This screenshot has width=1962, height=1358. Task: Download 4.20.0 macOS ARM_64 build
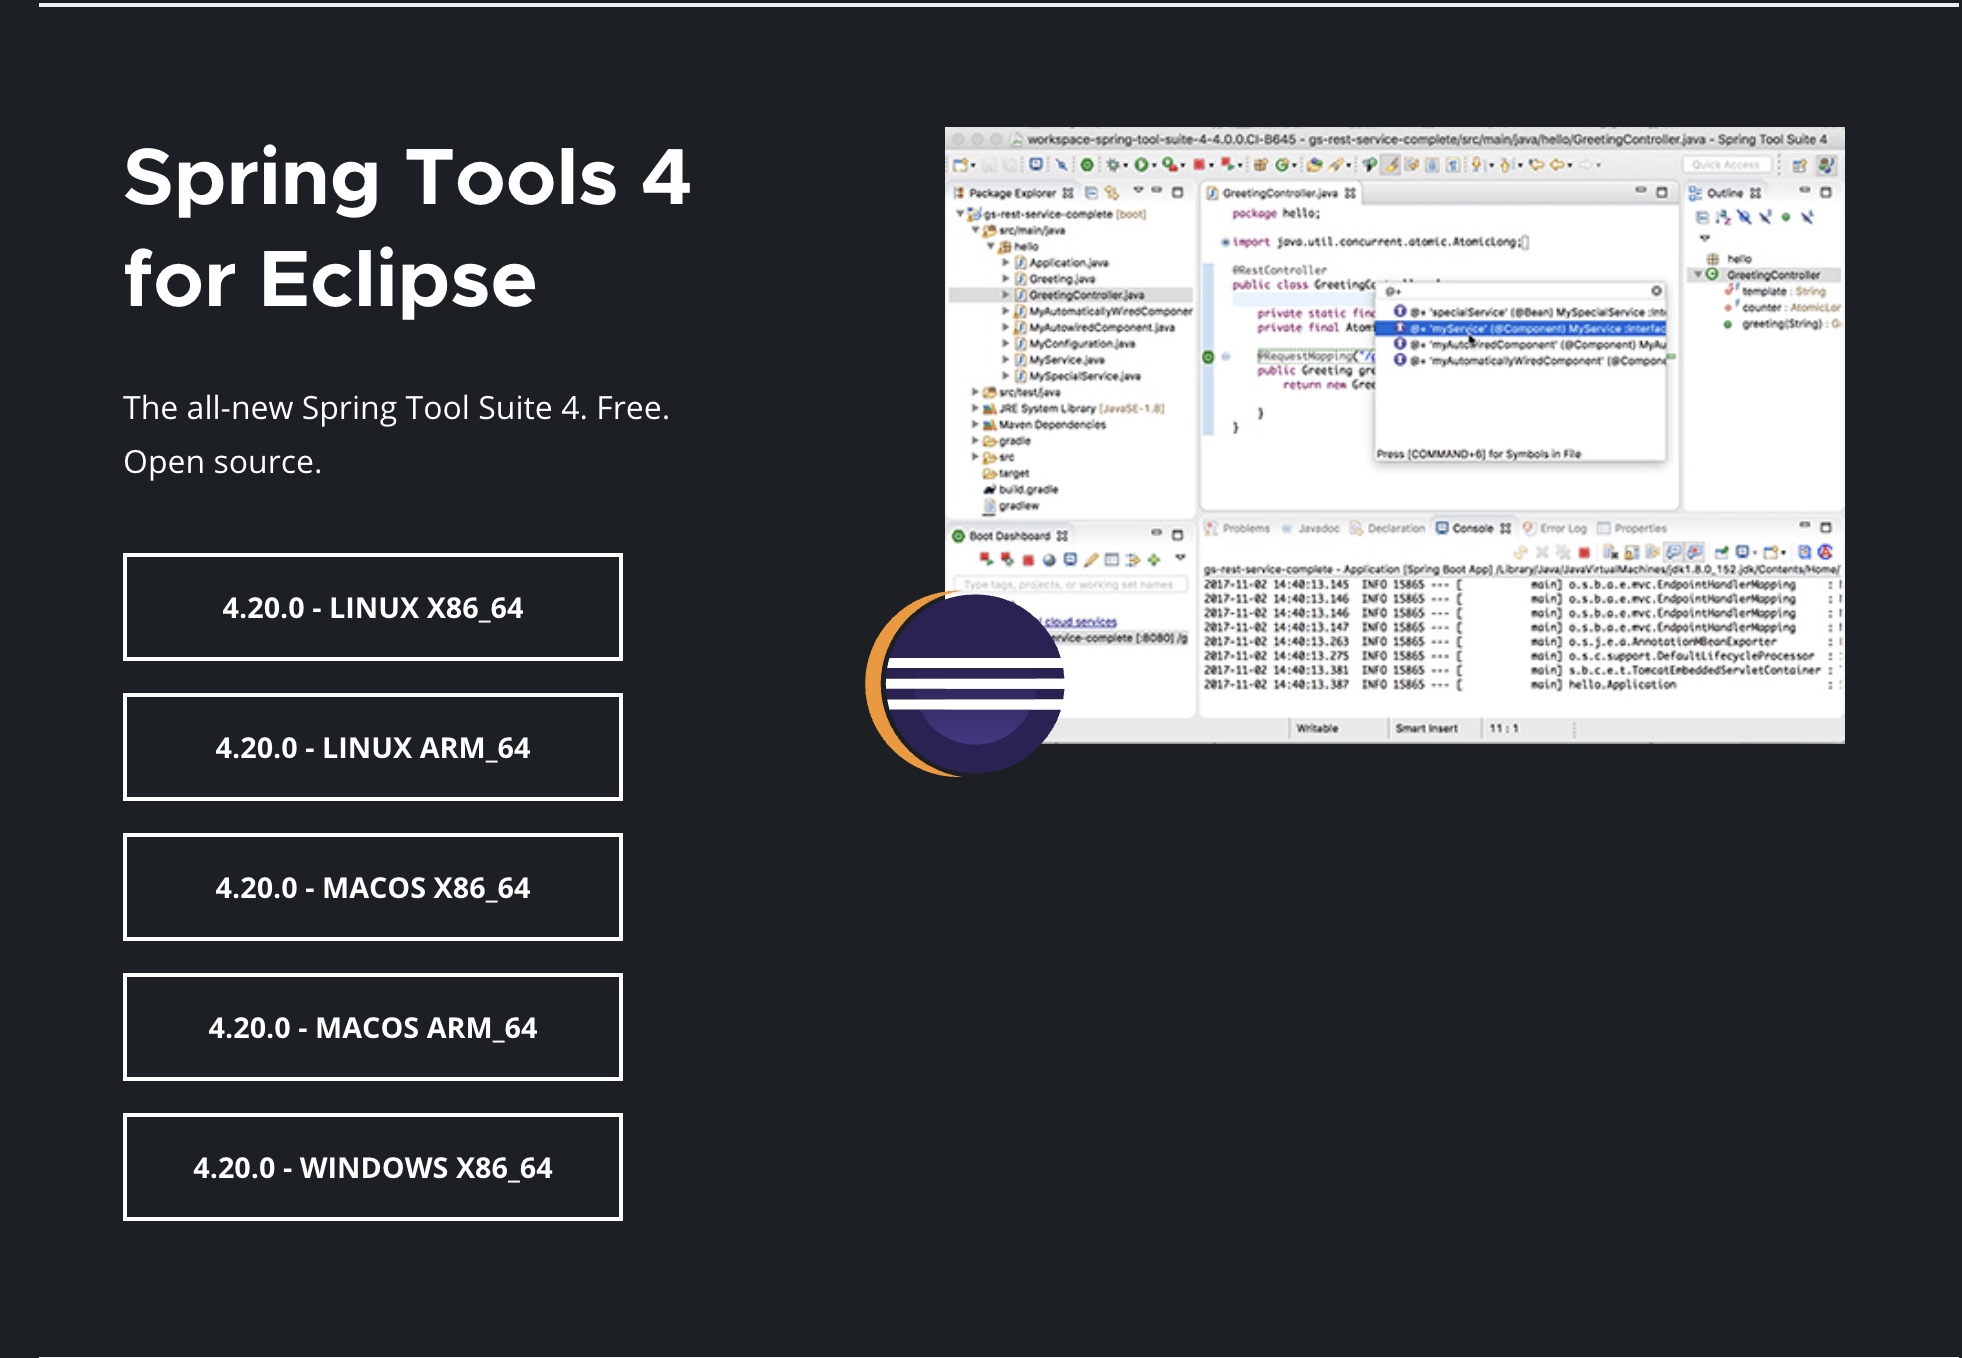[372, 1027]
